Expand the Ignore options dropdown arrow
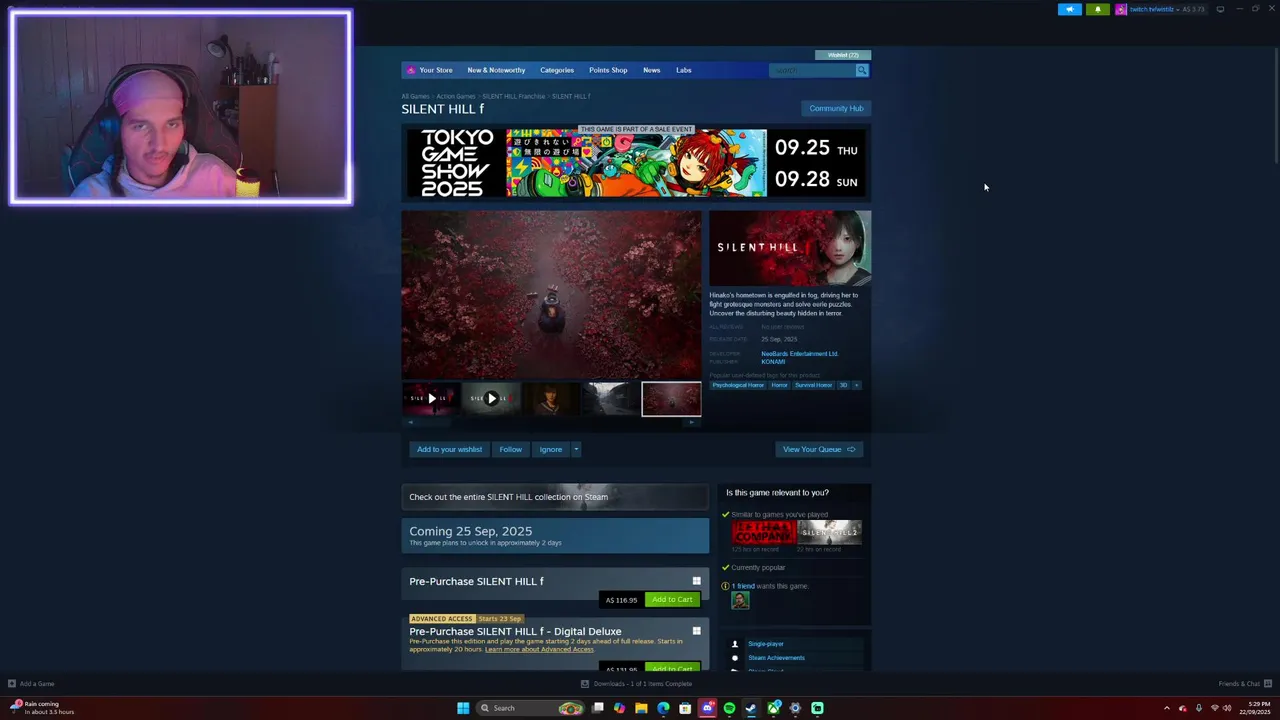Screen dimensions: 1280x720 pos(576,449)
